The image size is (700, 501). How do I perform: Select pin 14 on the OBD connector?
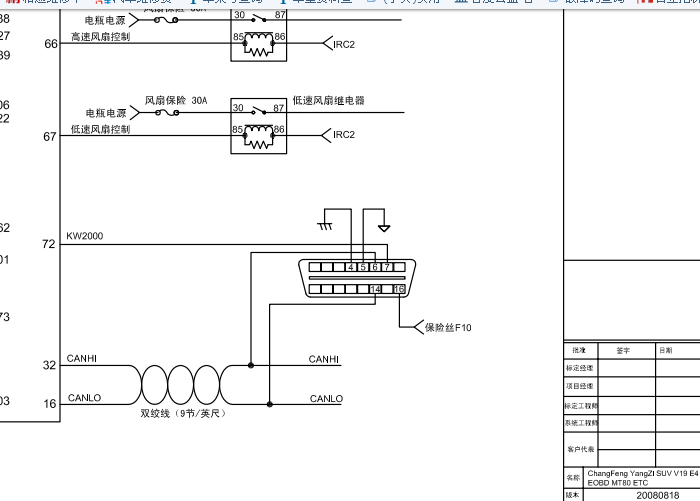tap(375, 289)
